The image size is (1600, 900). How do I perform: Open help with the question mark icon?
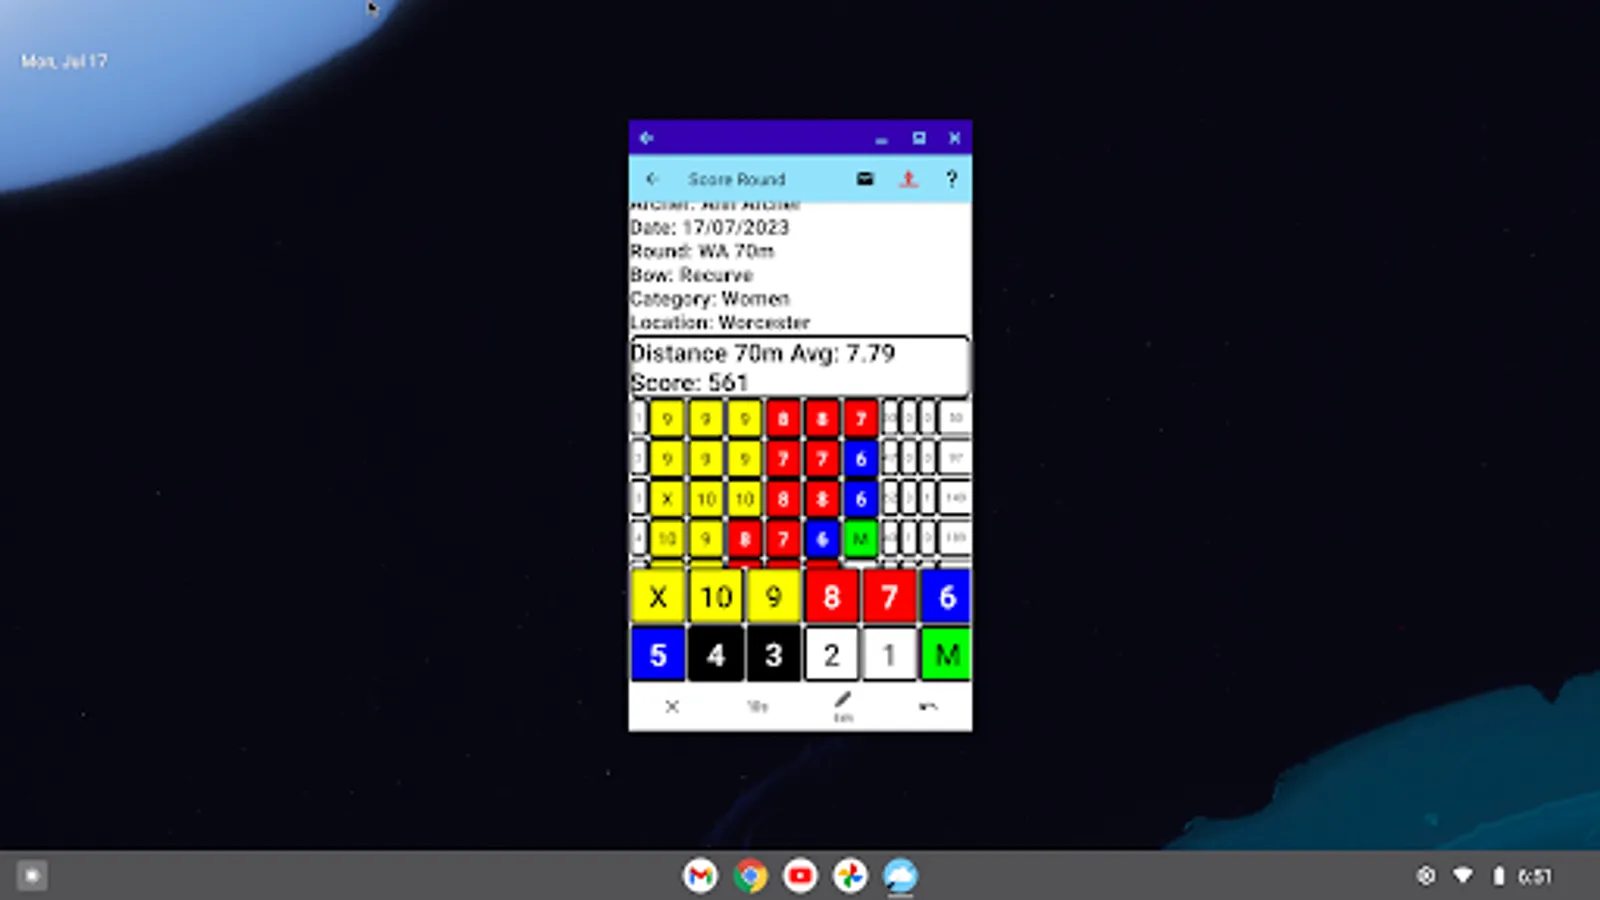[951, 179]
